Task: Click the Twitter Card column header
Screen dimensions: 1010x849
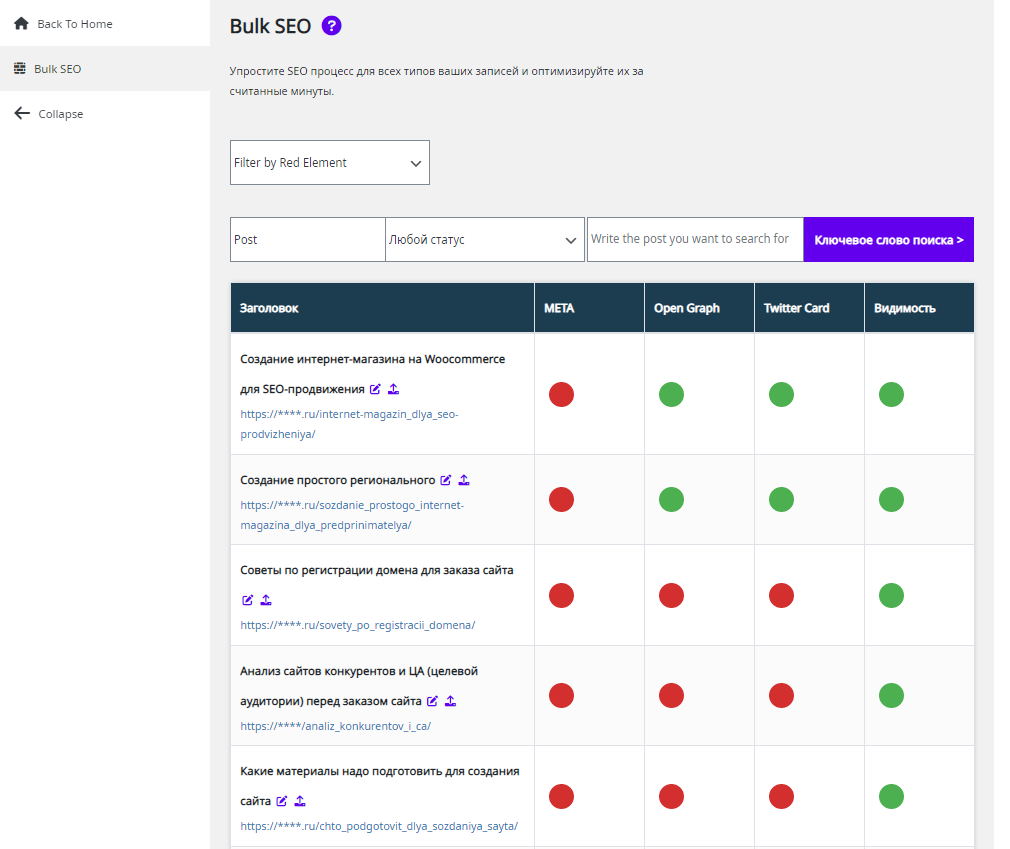Action: point(809,308)
